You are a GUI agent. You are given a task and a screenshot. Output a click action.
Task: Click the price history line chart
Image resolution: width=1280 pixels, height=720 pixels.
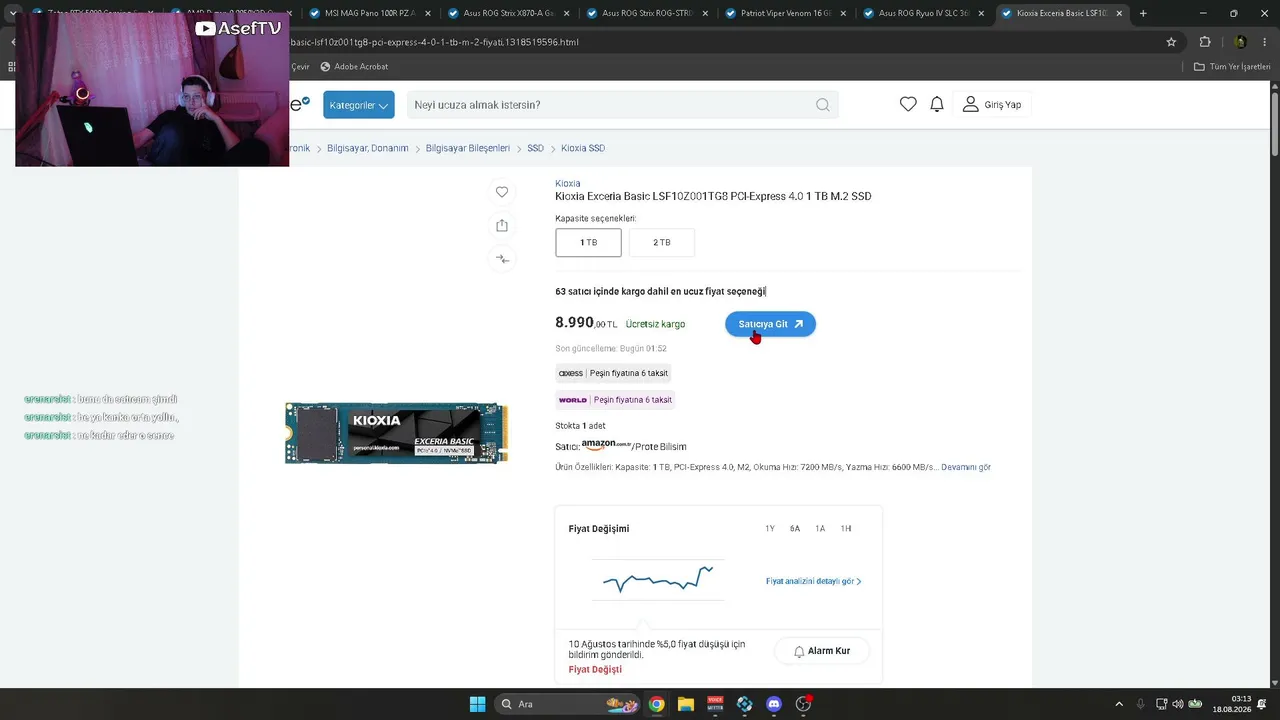pyautogui.click(x=658, y=579)
